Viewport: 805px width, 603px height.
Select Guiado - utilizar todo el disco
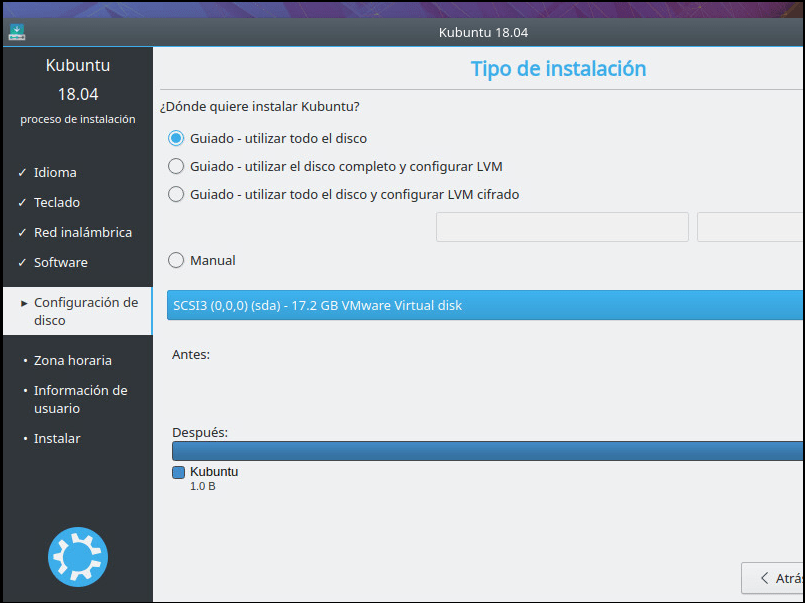[176, 138]
